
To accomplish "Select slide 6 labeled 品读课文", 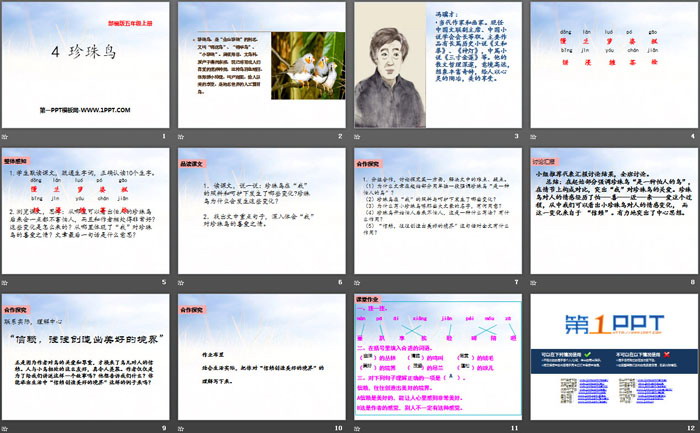I will point(262,211).
